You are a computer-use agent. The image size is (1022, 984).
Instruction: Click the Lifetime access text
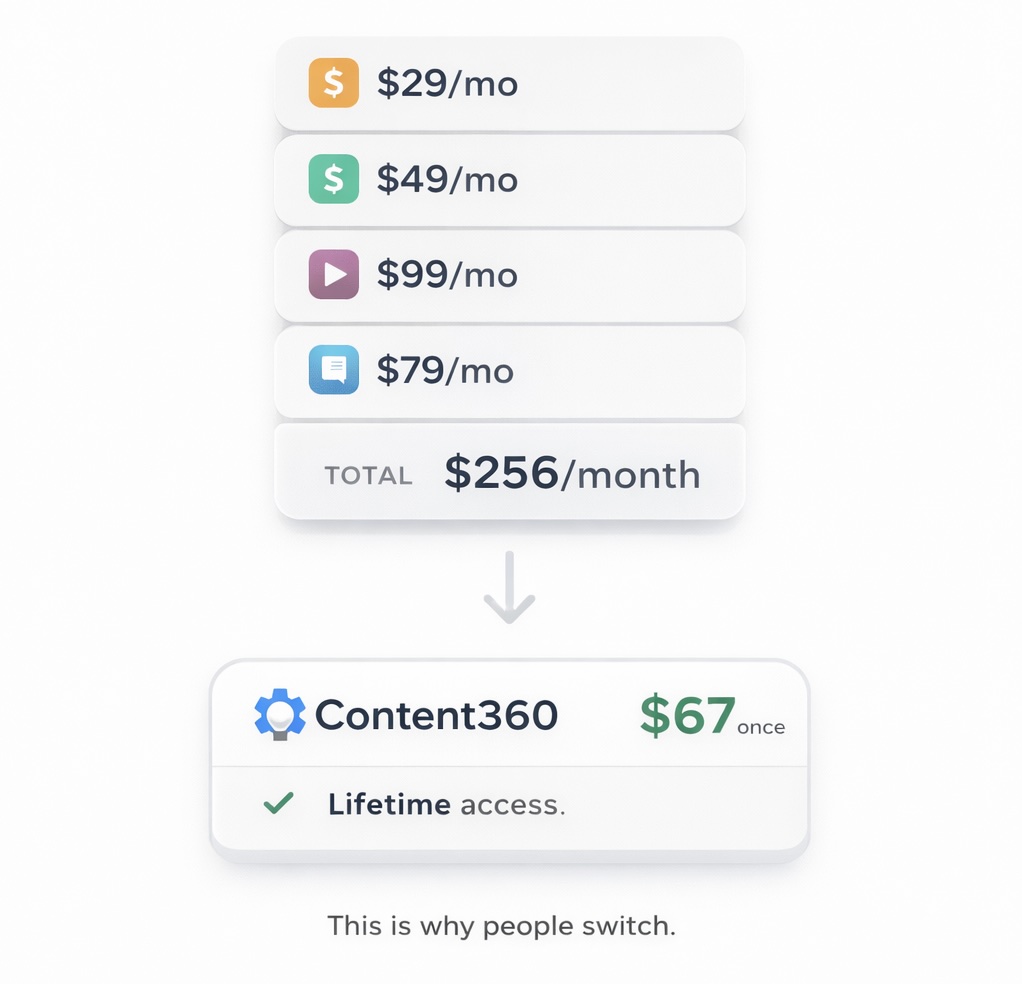pos(446,804)
